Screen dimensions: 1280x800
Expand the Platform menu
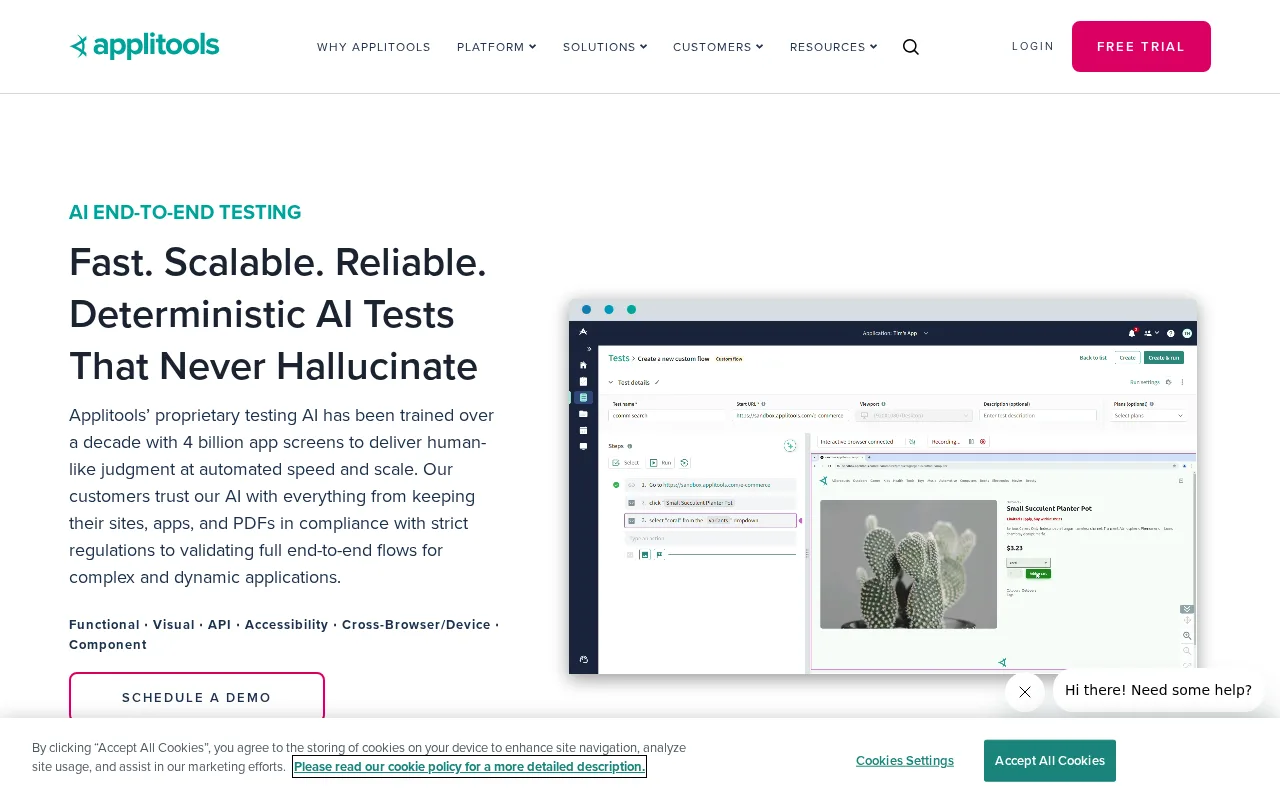coord(497,47)
